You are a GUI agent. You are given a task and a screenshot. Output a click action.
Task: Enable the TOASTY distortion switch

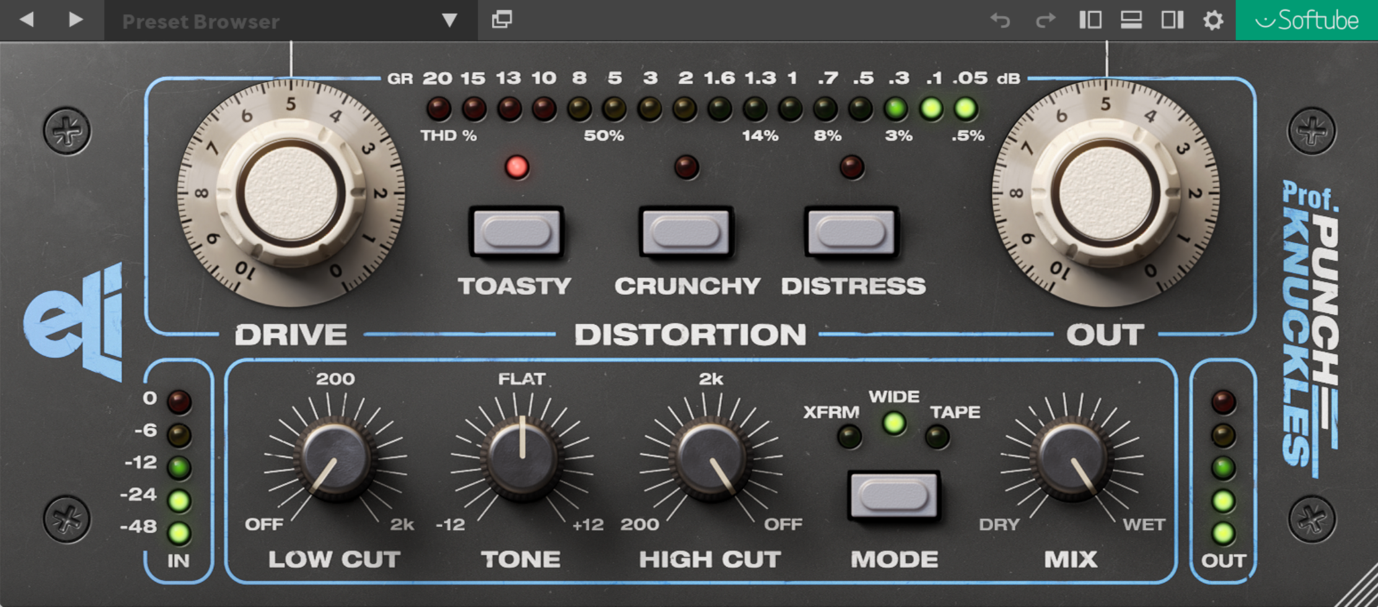click(516, 232)
